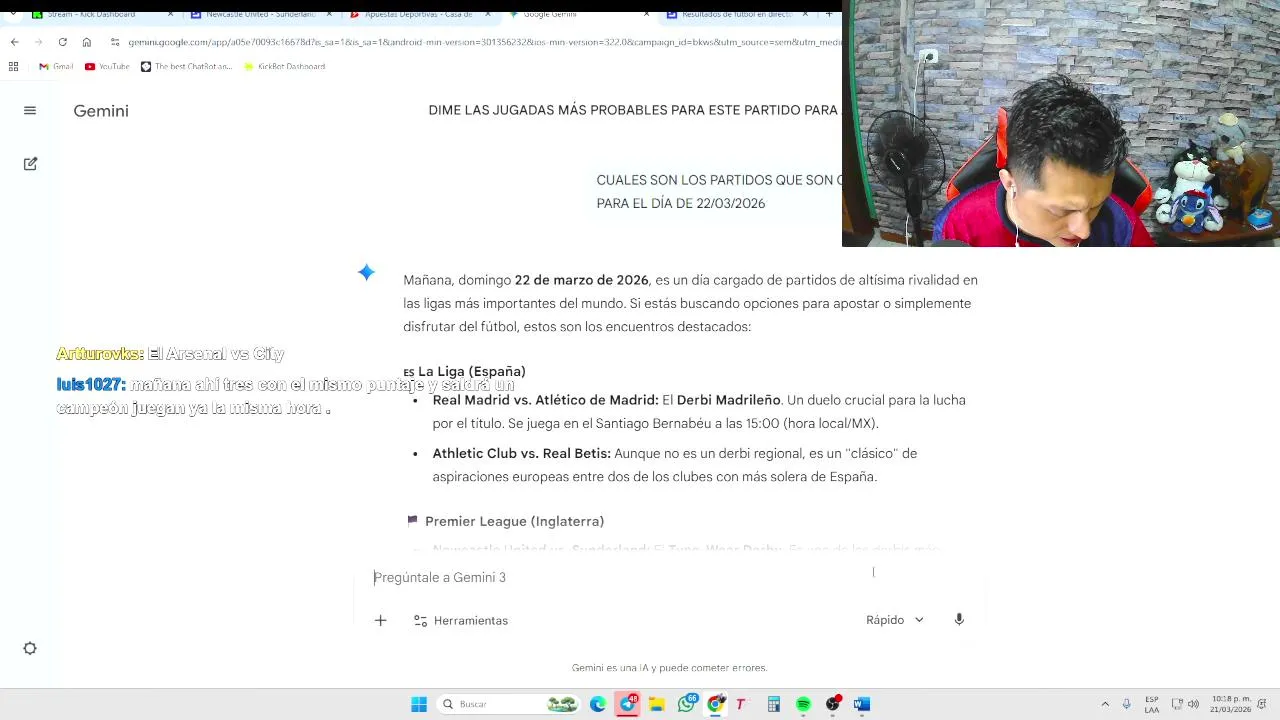Start a new chat with the edit icon
Image resolution: width=1280 pixels, height=720 pixels.
(30, 163)
